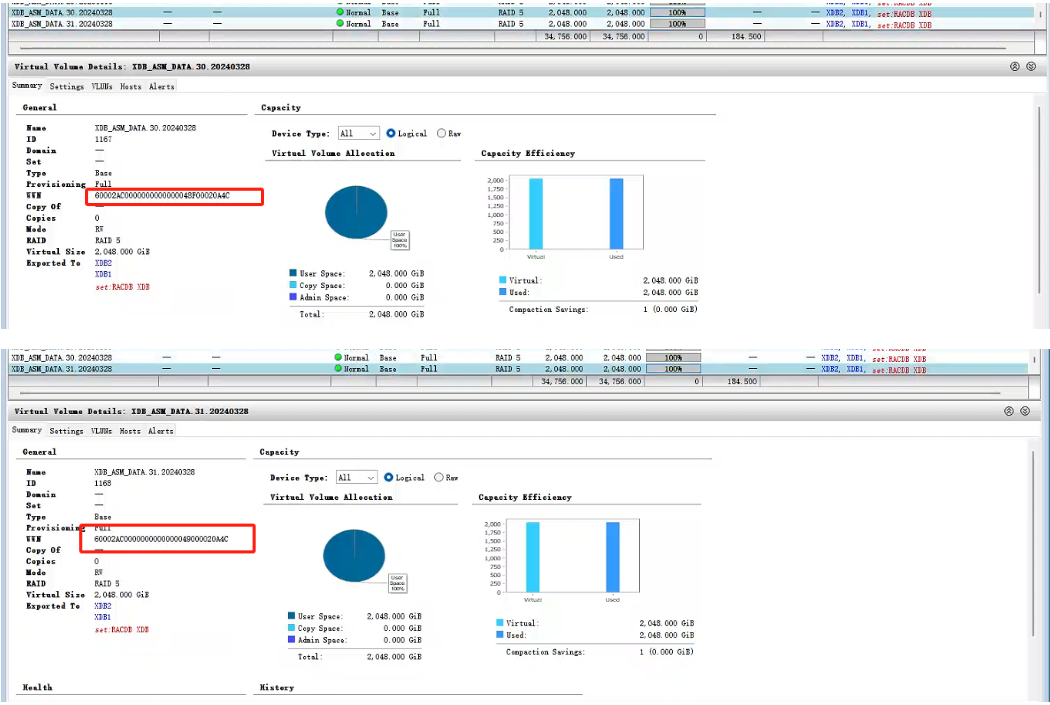Click the Used bar in the DATA.30 Capacity Efficiency chart
The height and width of the screenshot is (705, 1050).
(x=616, y=214)
